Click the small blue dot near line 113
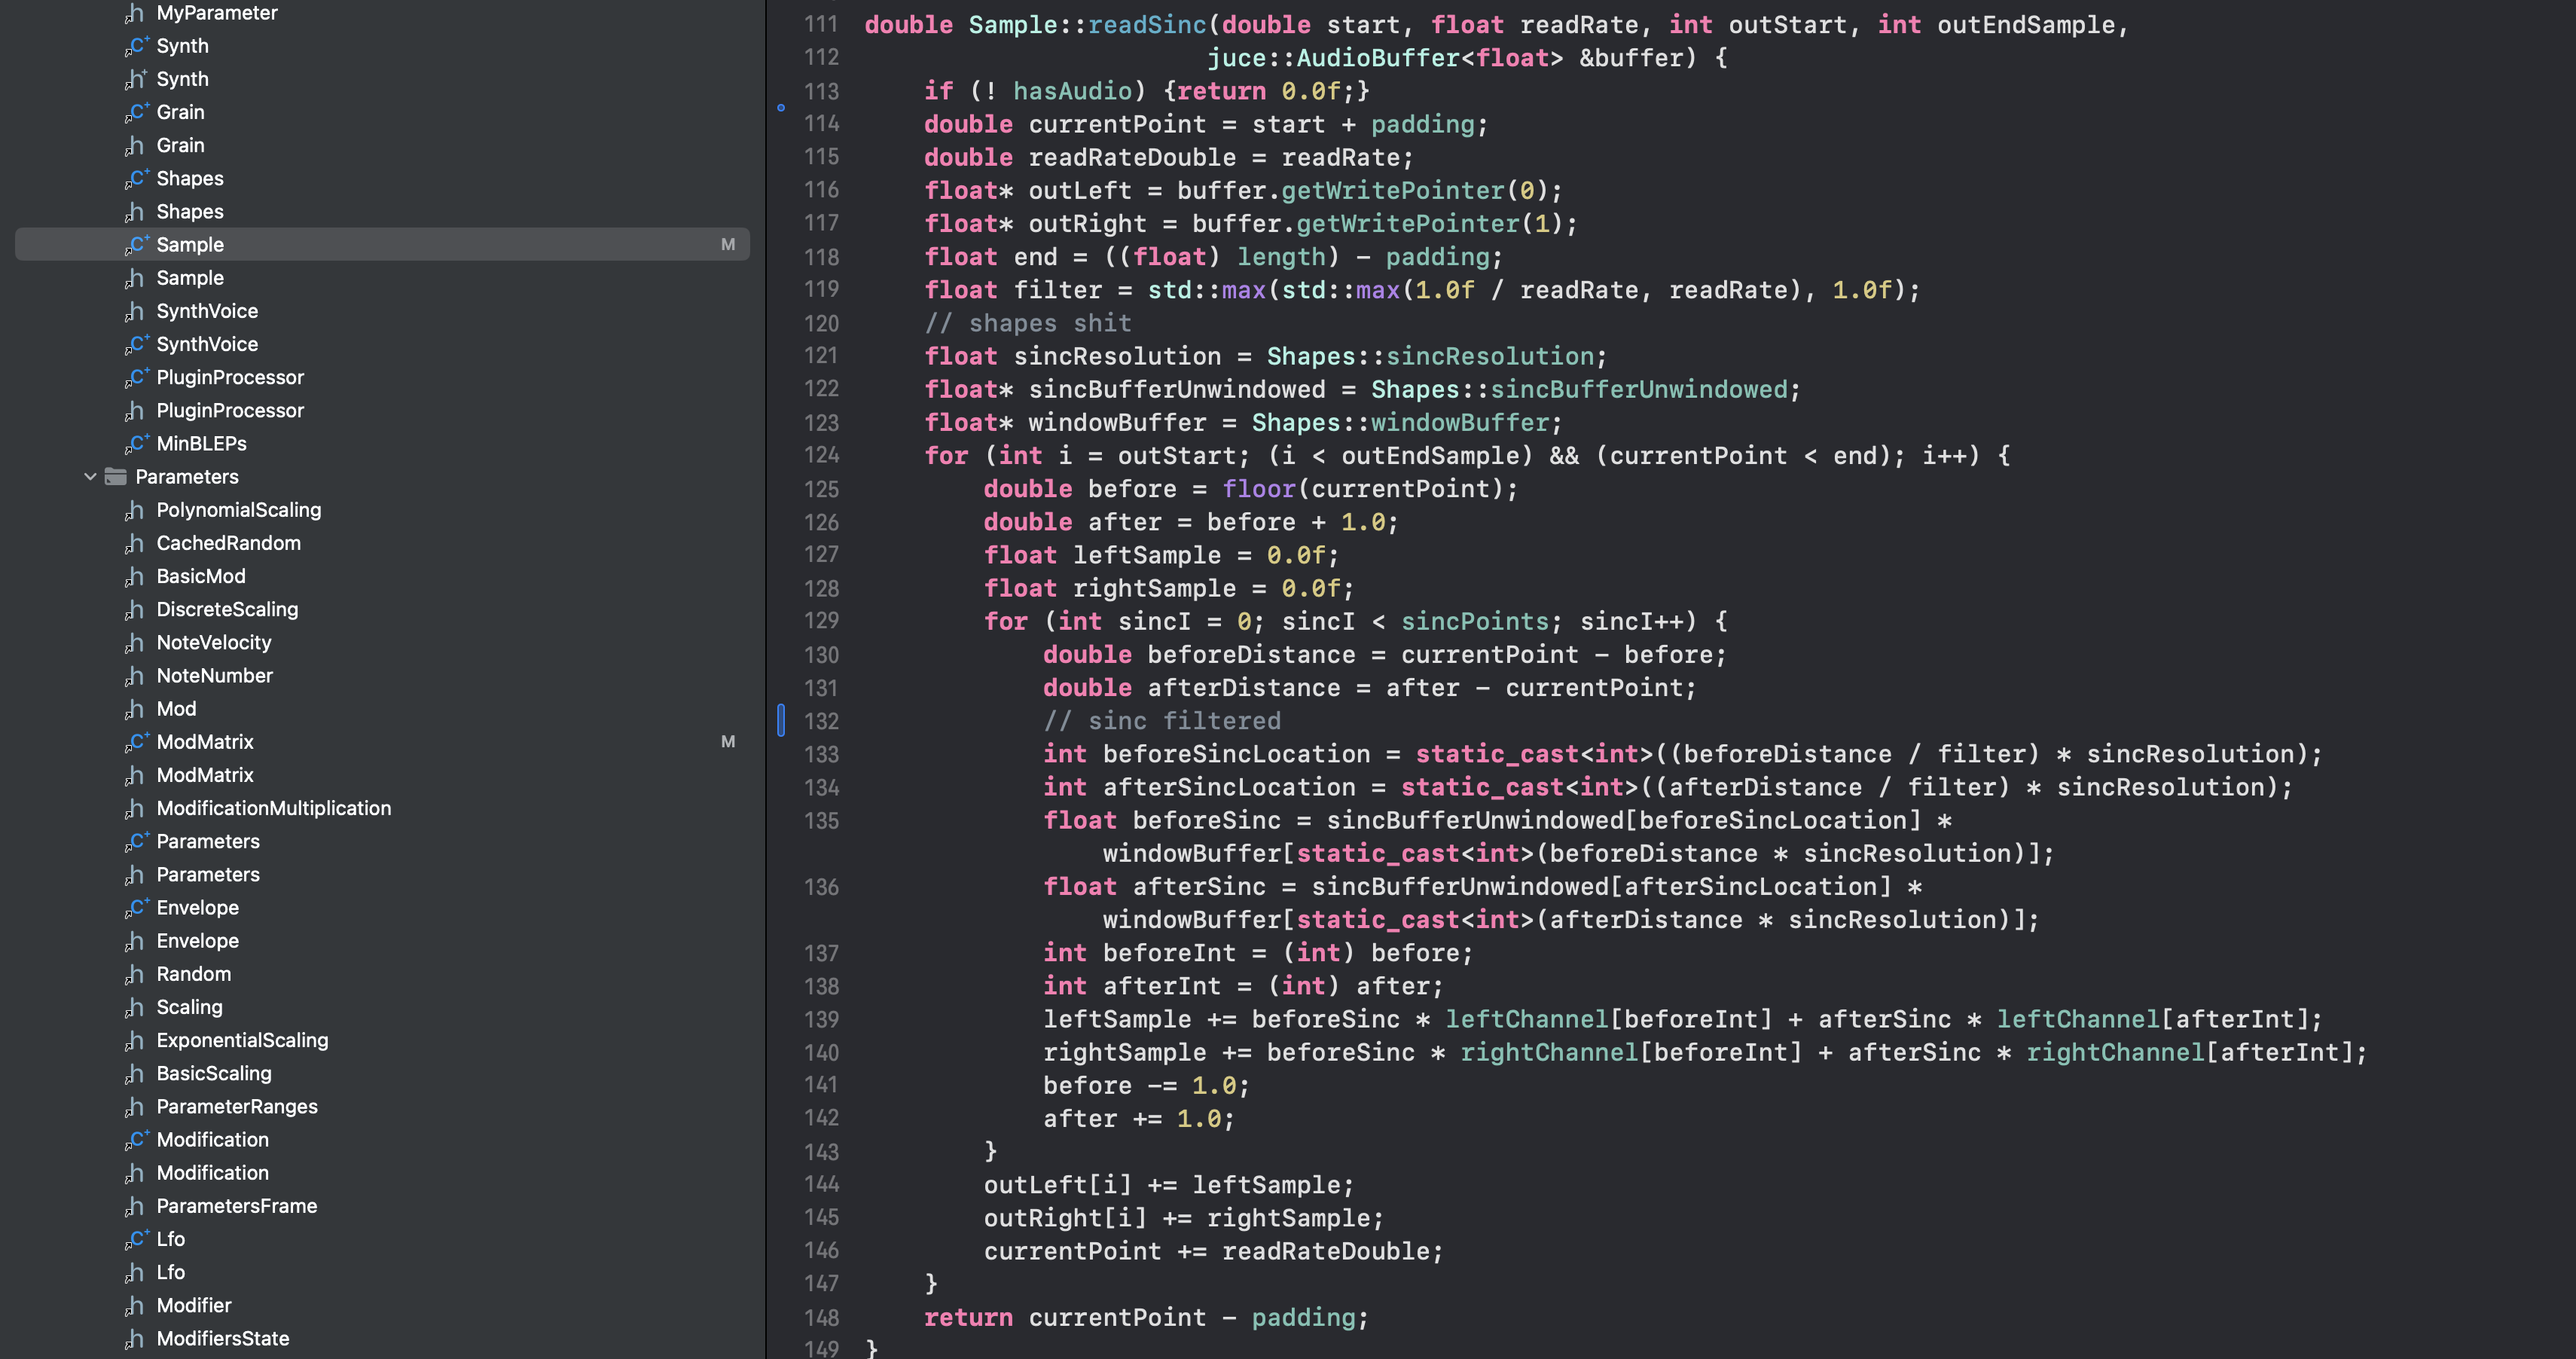The image size is (2576, 1359). 781,107
